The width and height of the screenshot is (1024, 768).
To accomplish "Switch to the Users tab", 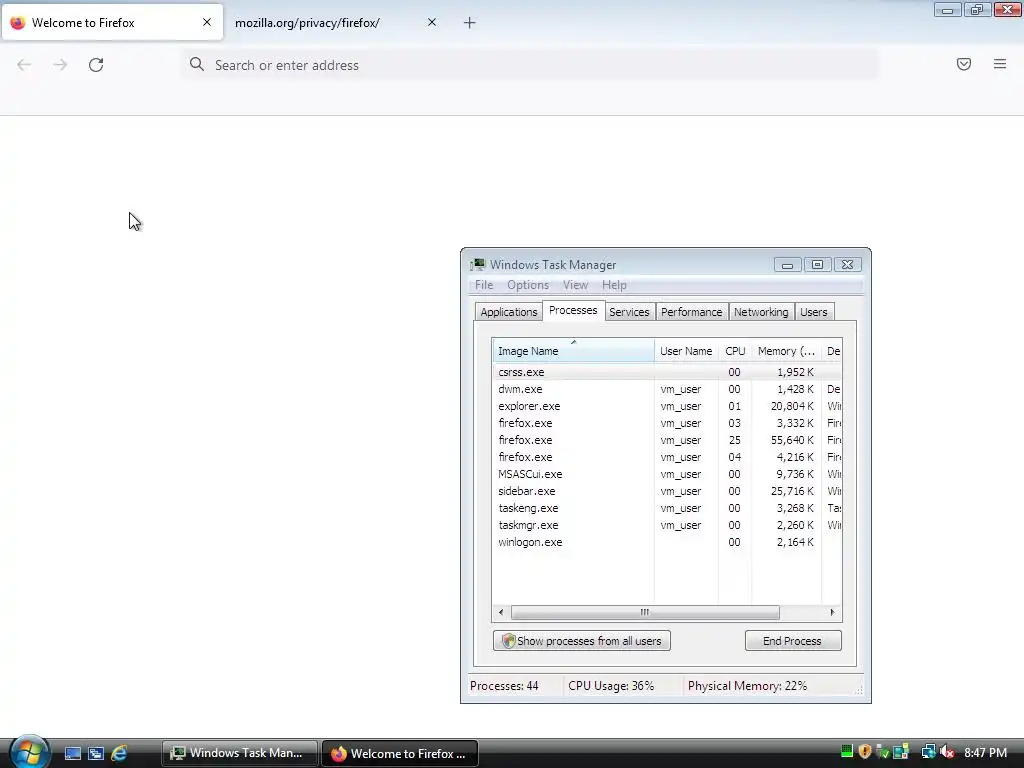I will (x=814, y=312).
